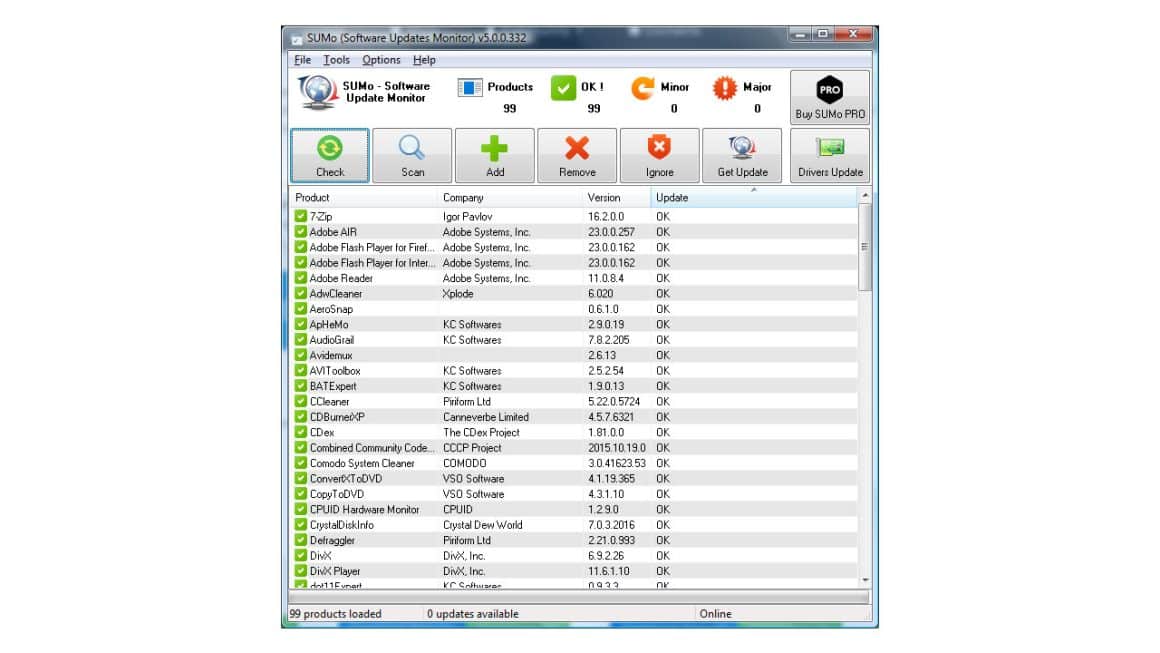
Task: Click AeroSnap's green check icon
Action: [300, 309]
